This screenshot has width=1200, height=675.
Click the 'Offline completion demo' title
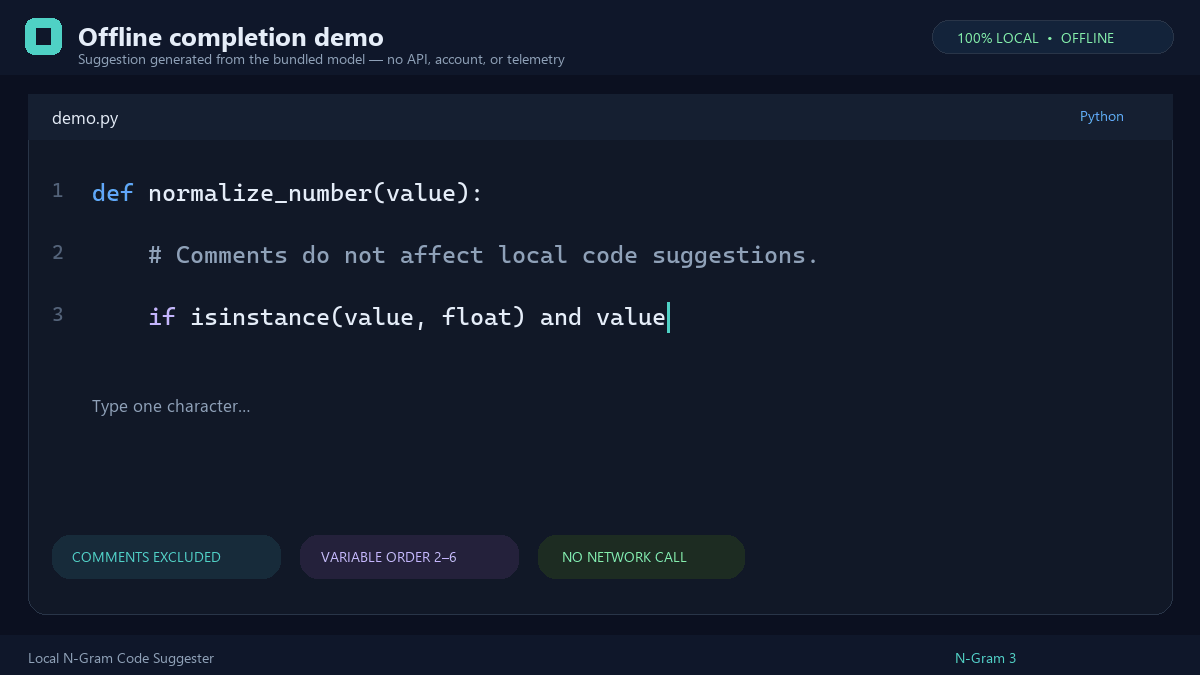pos(231,37)
